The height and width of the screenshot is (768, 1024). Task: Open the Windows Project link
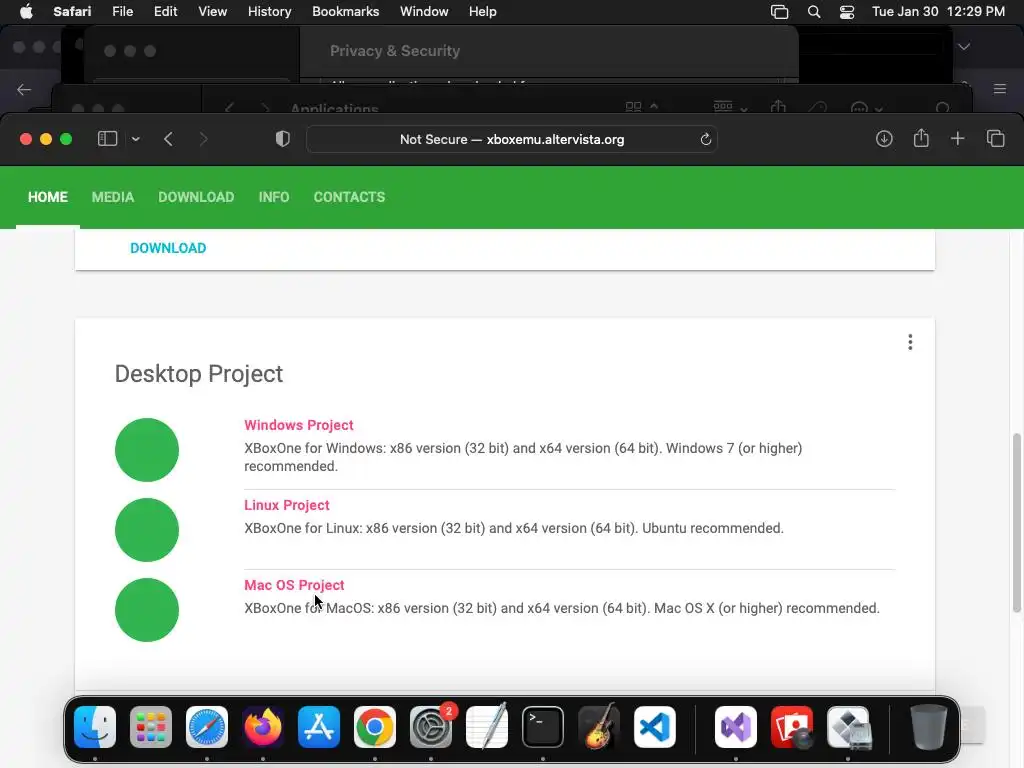pos(298,425)
